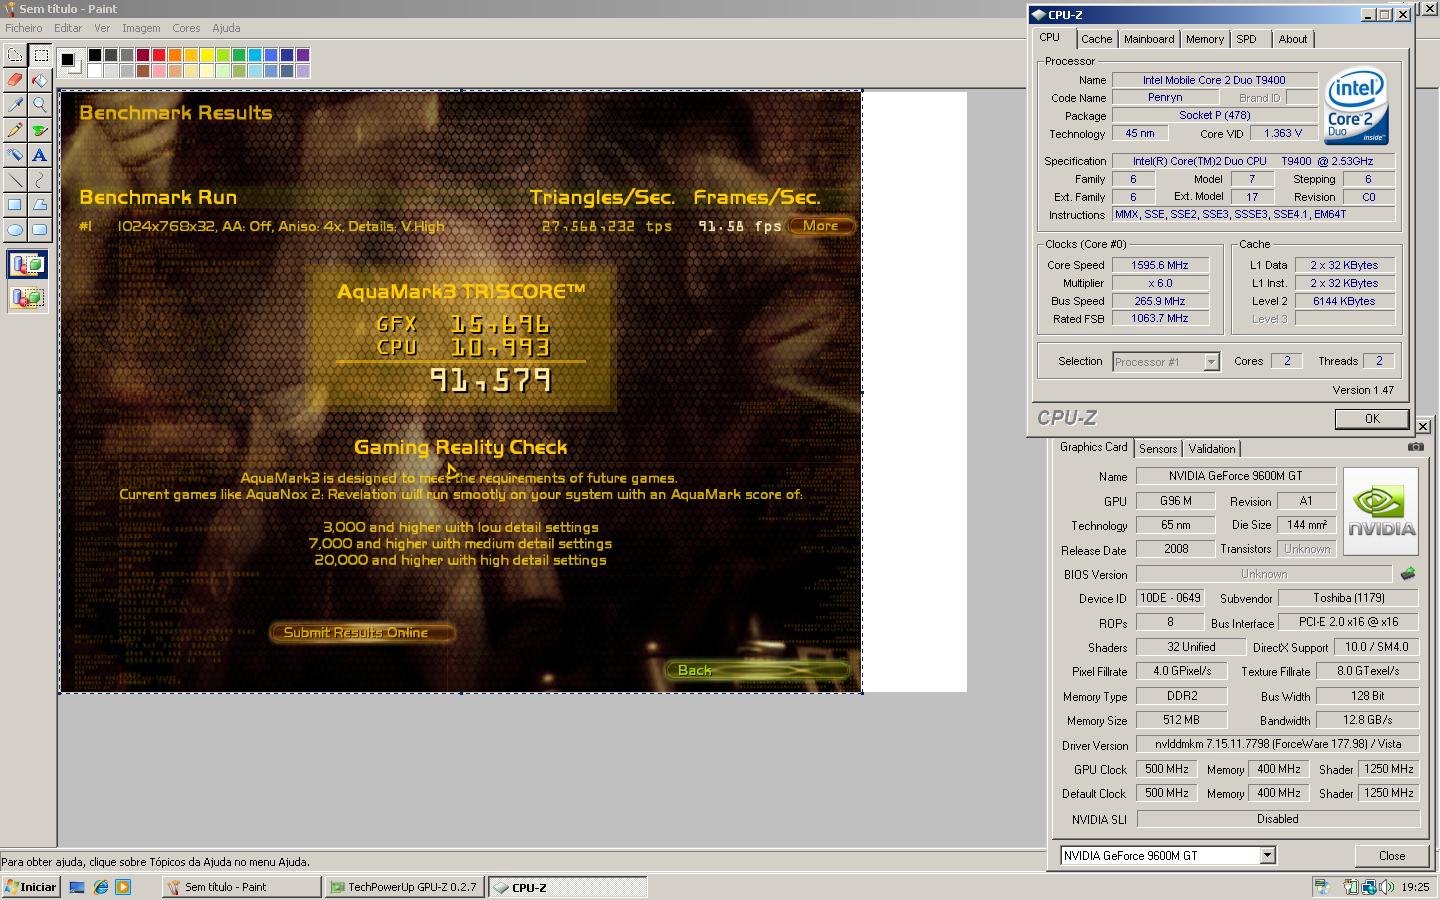The width and height of the screenshot is (1440, 900).
Task: Select the rectangular Select tool in Paint
Action: tap(40, 56)
